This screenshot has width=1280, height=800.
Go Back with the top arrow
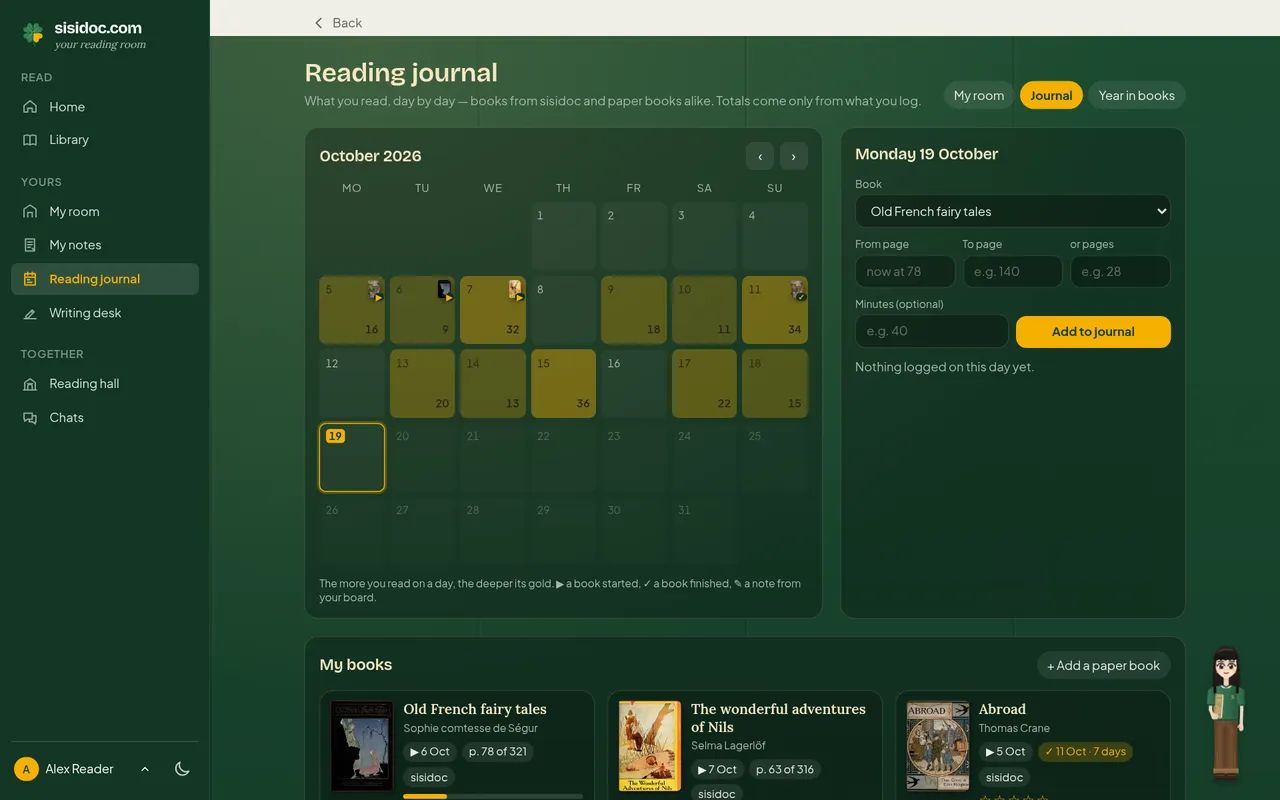[338, 22]
